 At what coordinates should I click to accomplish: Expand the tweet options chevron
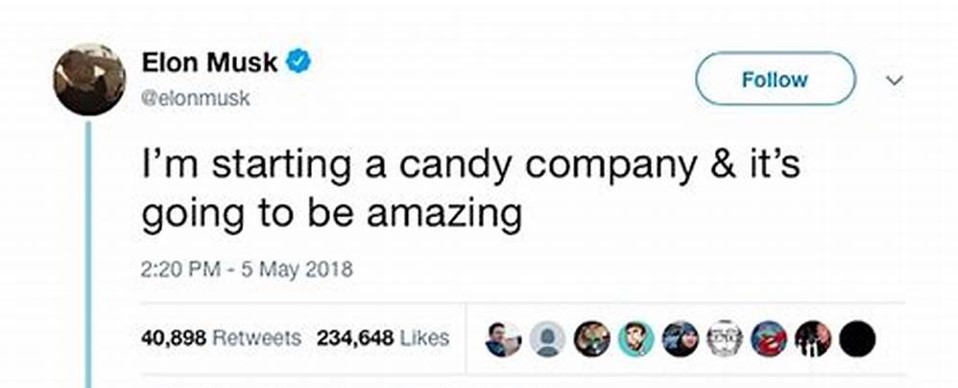[894, 80]
